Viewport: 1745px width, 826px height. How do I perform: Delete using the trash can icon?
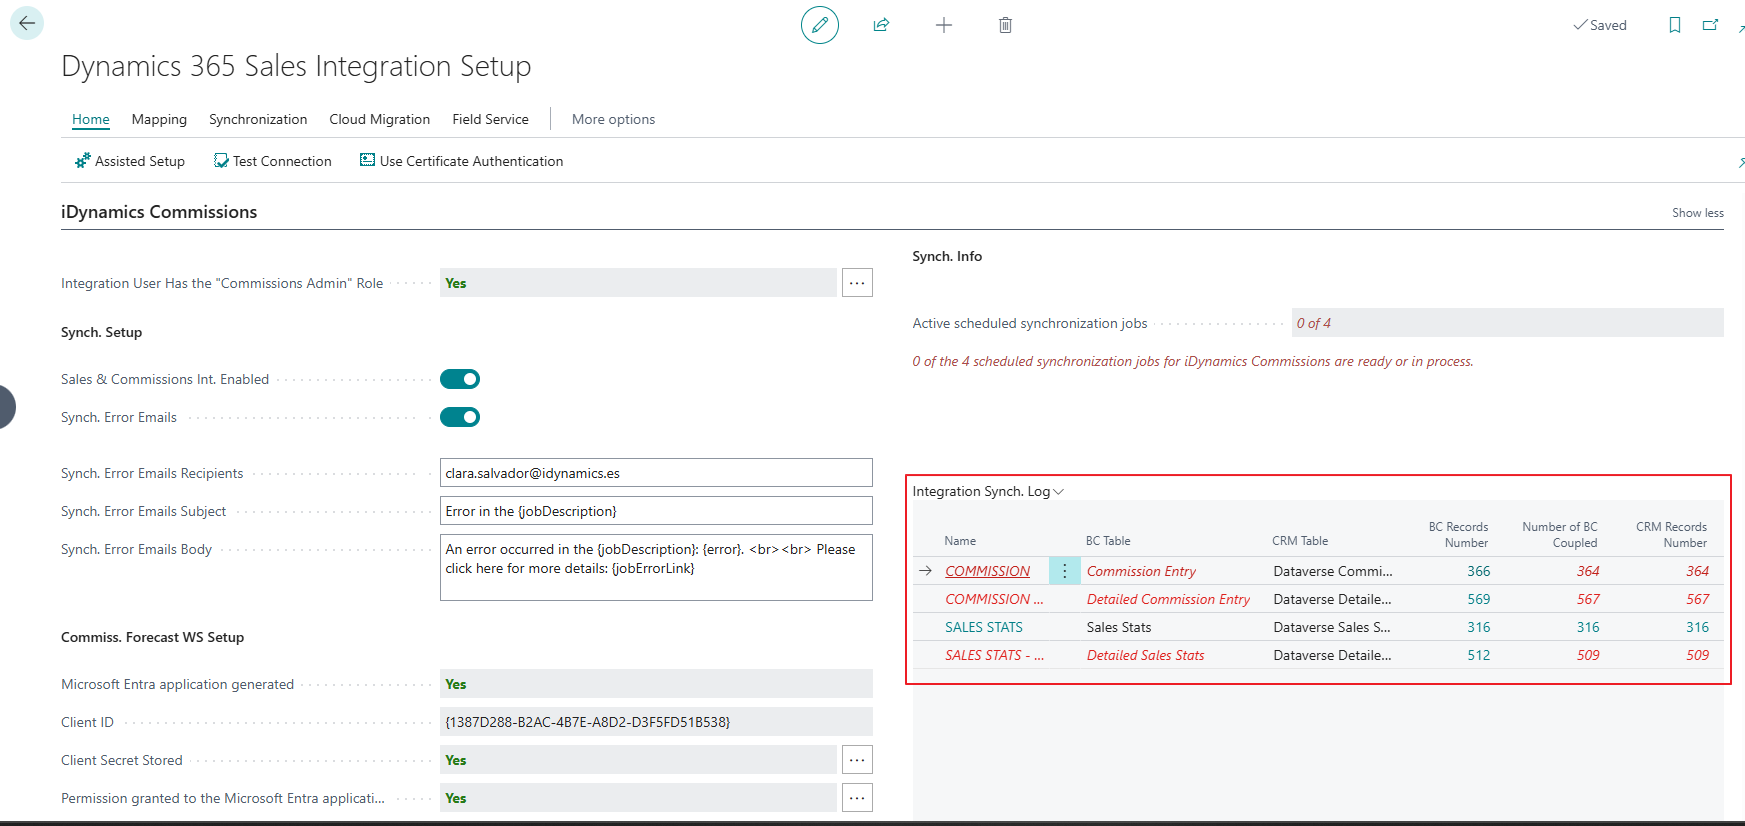click(1006, 25)
